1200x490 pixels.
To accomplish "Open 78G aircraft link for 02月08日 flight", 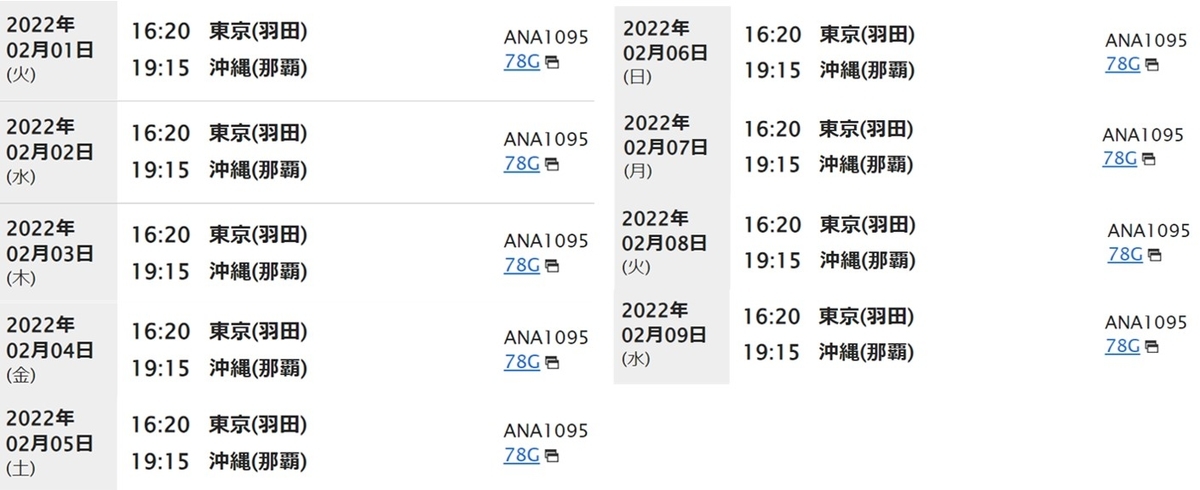I will pos(1125,254).
